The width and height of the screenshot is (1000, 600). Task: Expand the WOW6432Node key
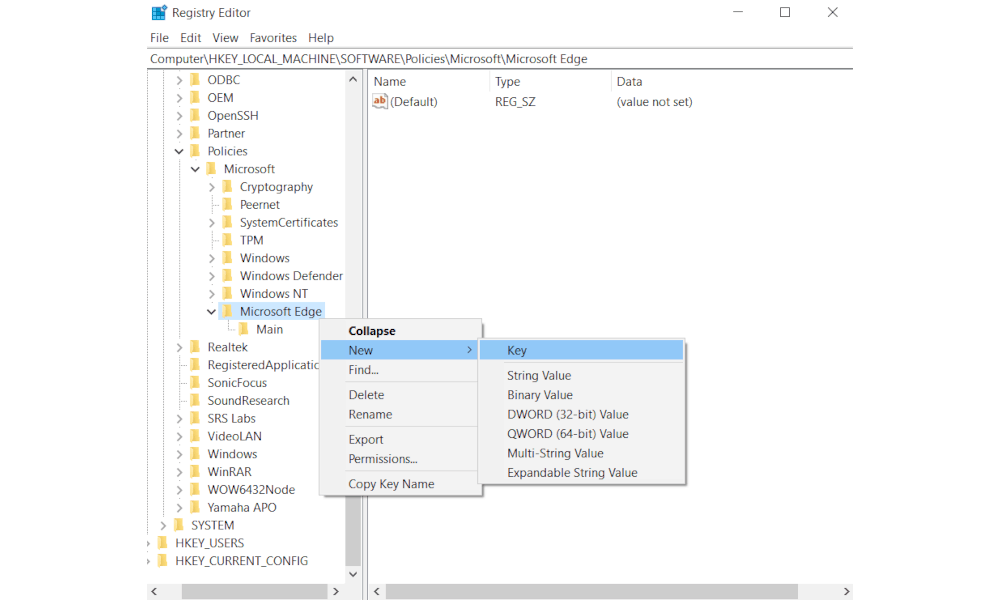click(179, 490)
